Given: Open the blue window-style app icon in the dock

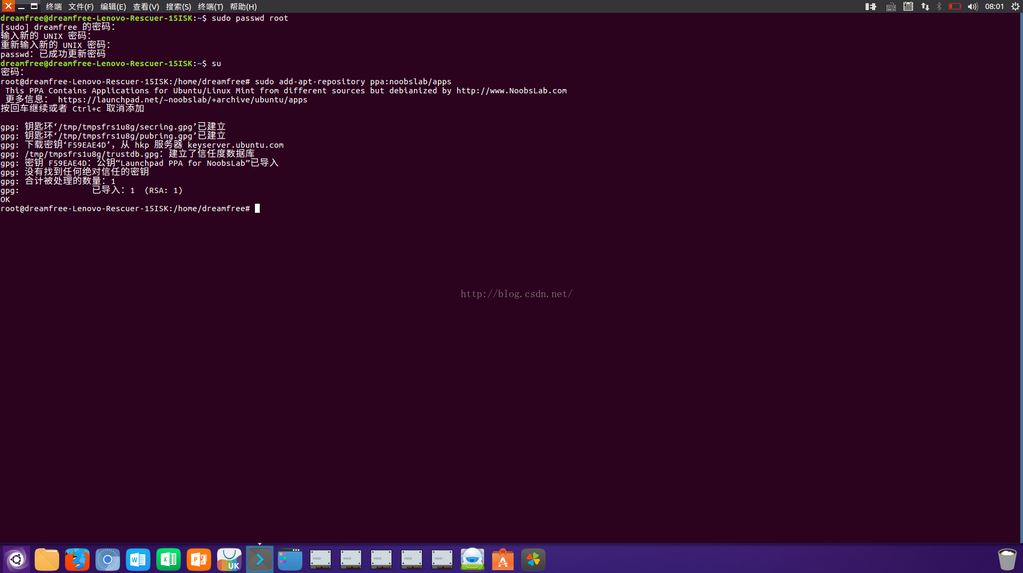Looking at the screenshot, I should point(290,559).
